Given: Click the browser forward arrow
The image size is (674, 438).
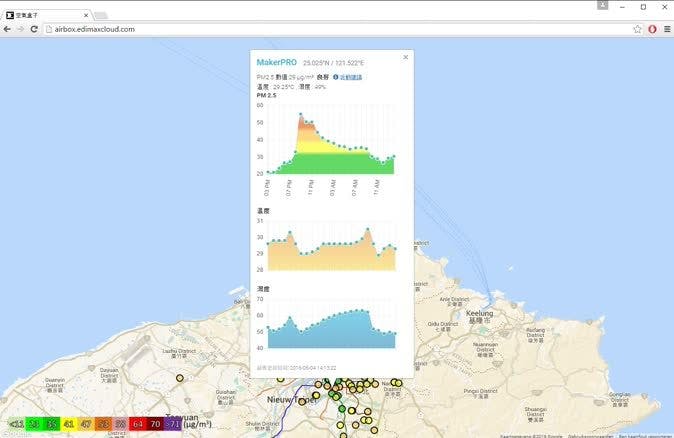Looking at the screenshot, I should pos(20,29).
